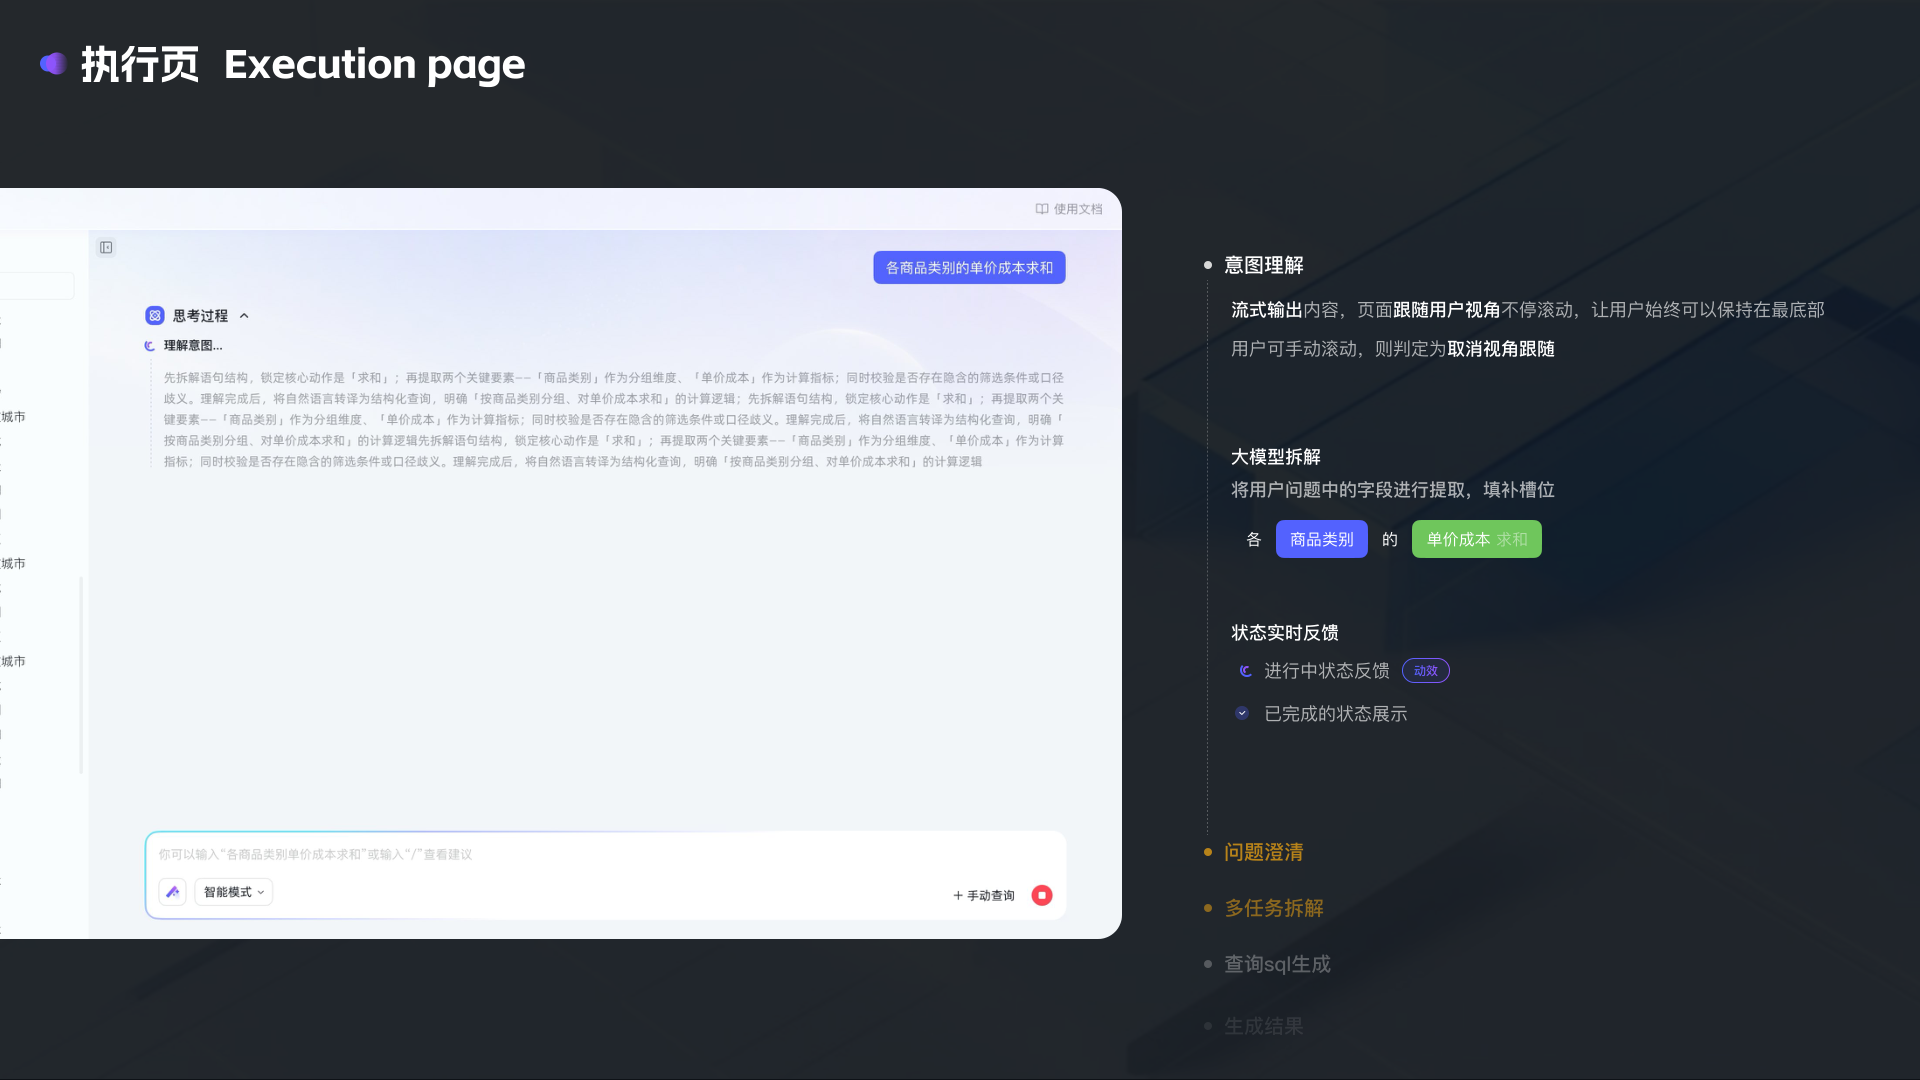Screen dimensions: 1920x1080
Task: Select the 问题澄清 step
Action: click(1264, 852)
